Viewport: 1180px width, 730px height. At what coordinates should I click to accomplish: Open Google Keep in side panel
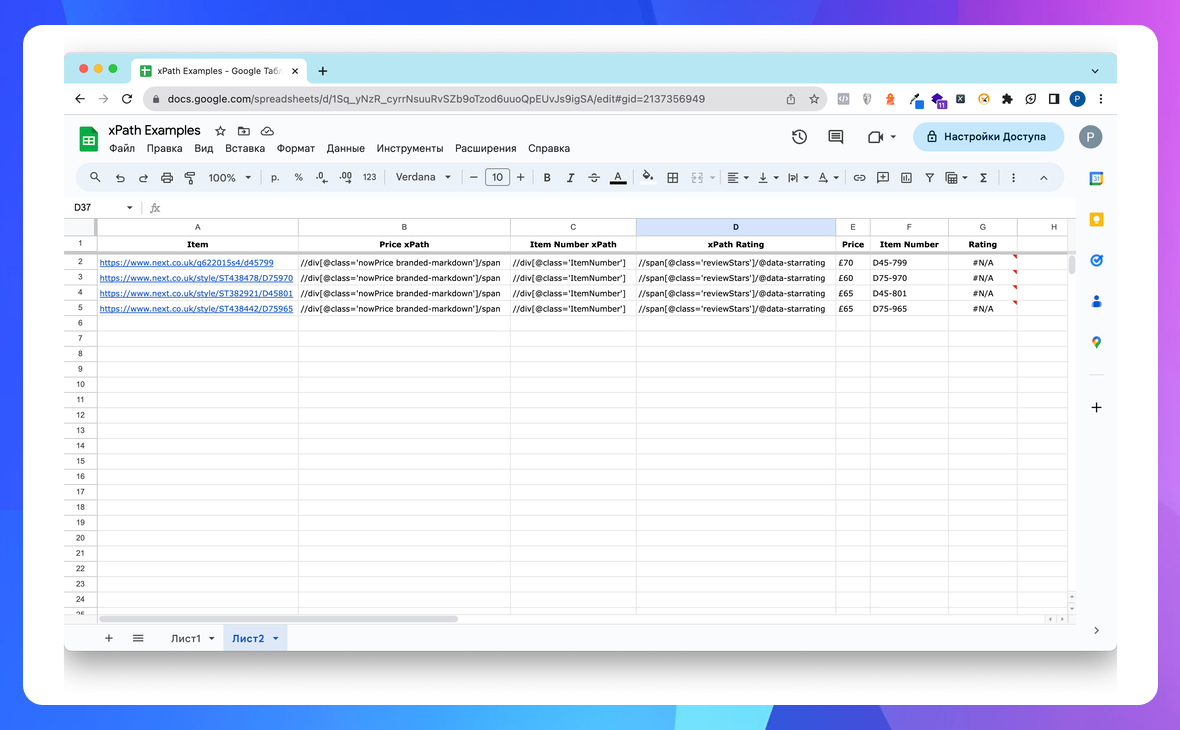coord(1096,219)
